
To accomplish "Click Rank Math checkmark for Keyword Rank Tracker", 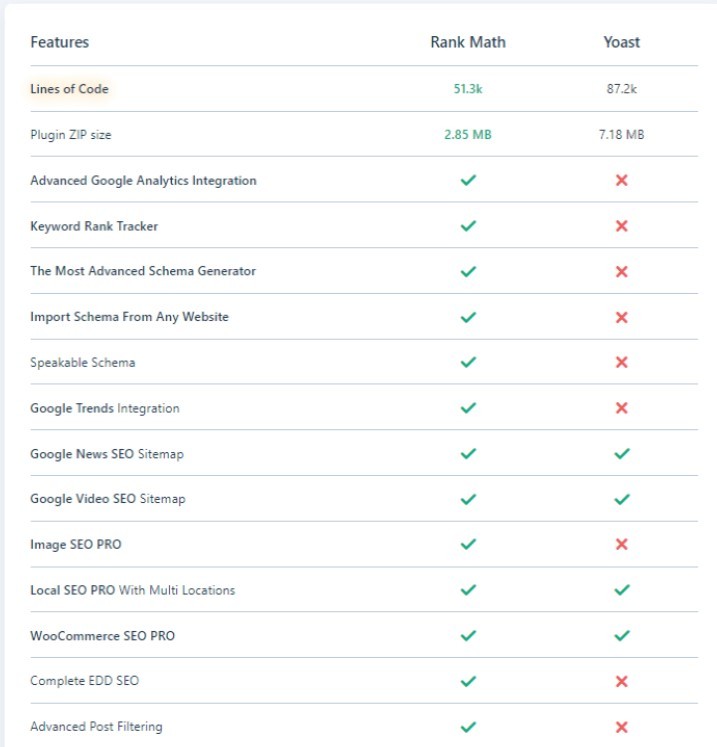I will click(468, 226).
